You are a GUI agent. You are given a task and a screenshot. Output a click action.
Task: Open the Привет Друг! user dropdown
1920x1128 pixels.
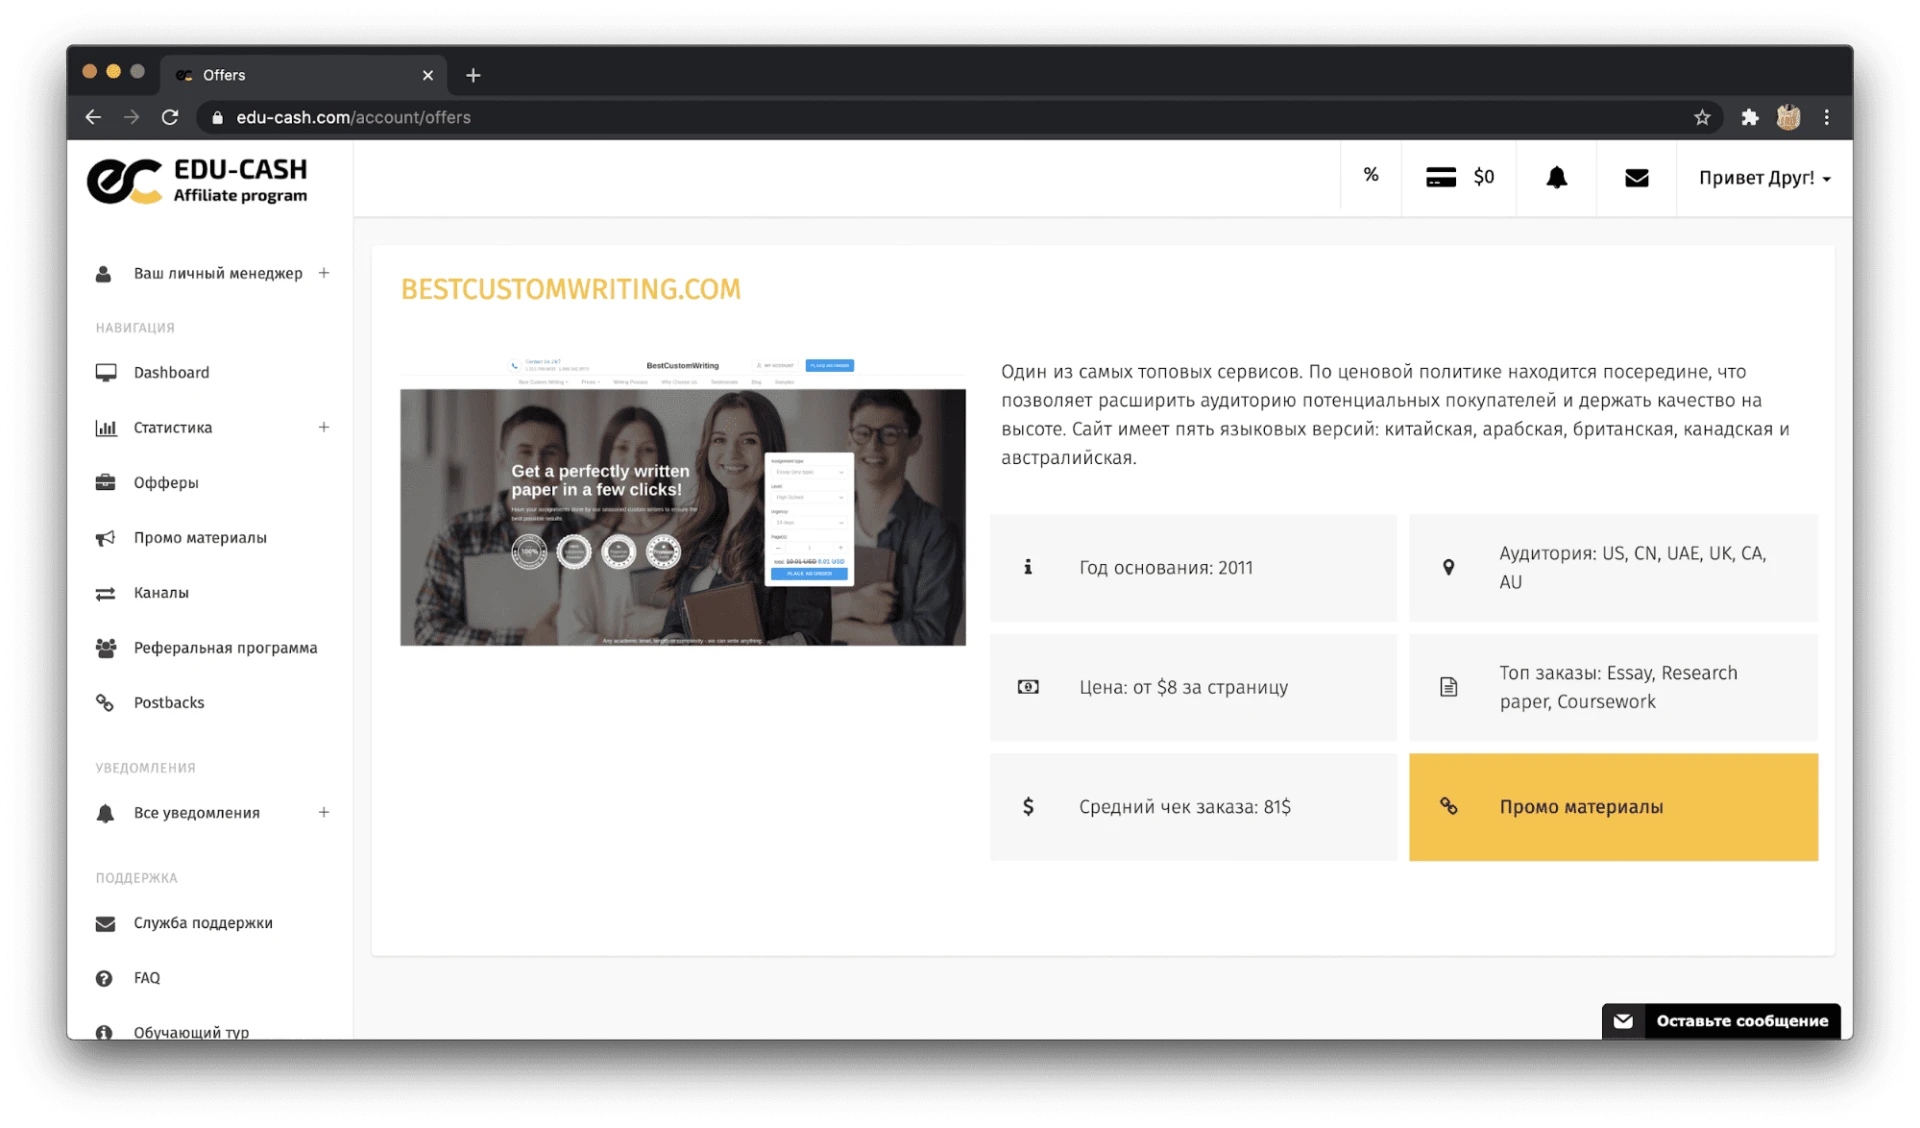coord(1764,178)
